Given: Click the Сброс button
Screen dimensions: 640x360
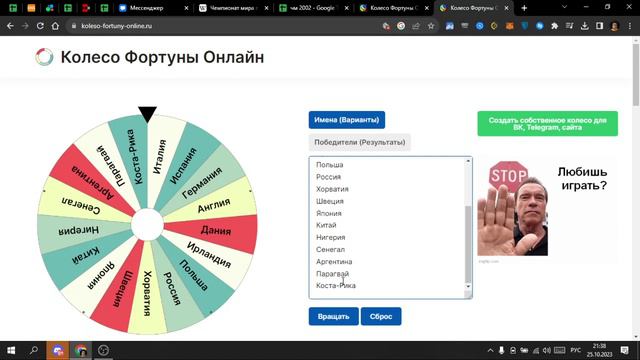Looking at the screenshot, I should pyautogui.click(x=381, y=316).
